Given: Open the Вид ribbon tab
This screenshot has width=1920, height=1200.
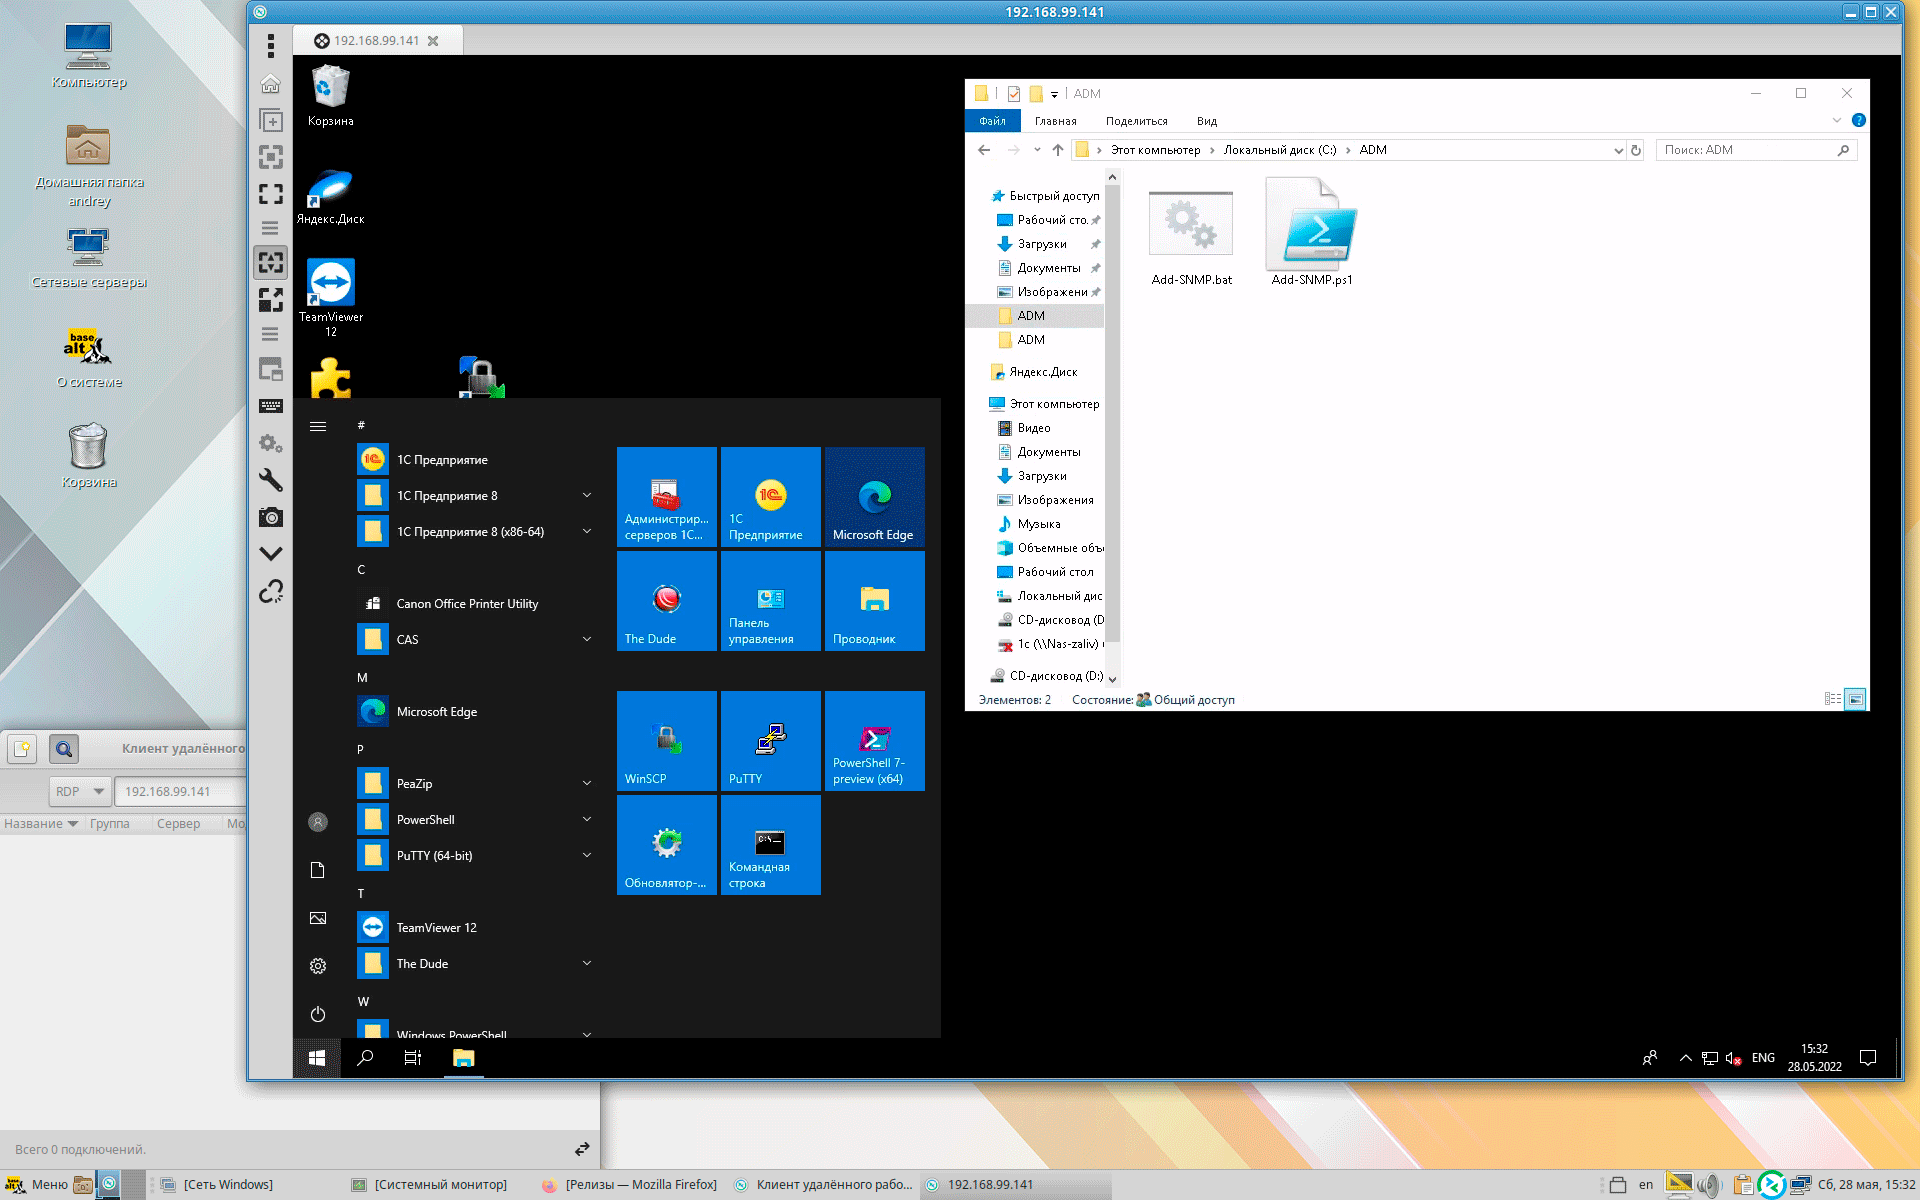Looking at the screenshot, I should pos(1206,121).
